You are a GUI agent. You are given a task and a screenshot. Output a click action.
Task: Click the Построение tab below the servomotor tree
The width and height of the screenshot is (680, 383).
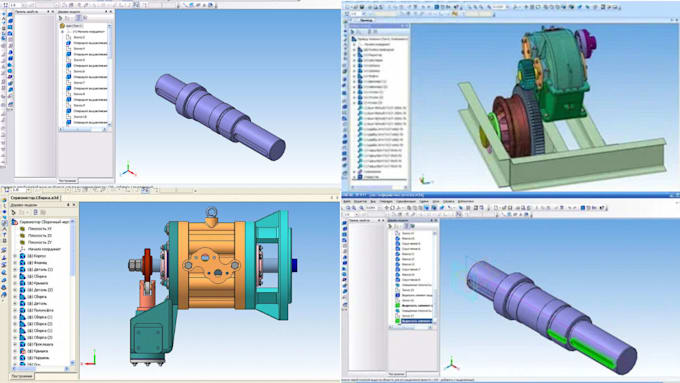click(x=22, y=376)
